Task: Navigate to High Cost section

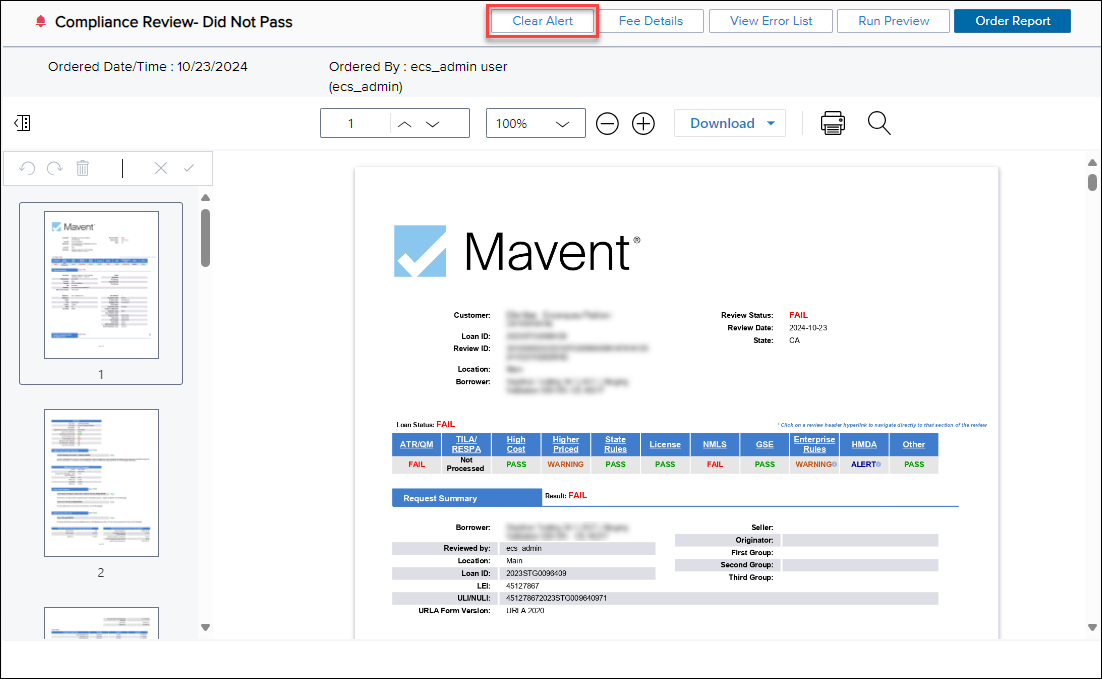Action: (516, 444)
